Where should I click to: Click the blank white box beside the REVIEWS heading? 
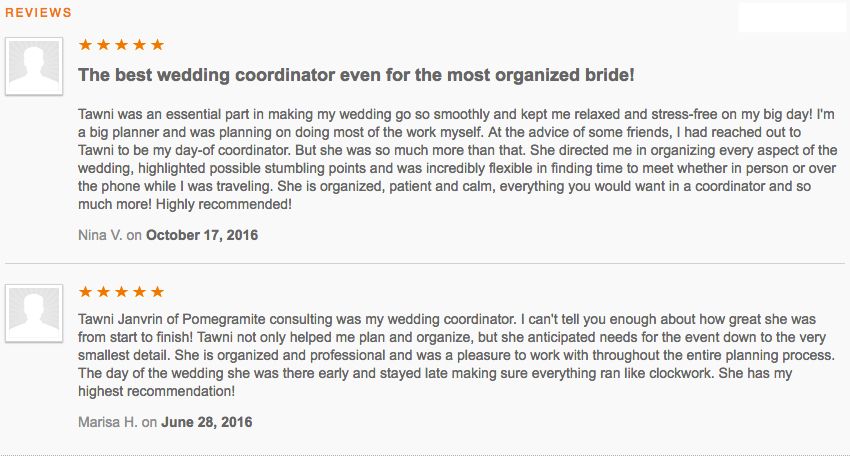(792, 17)
